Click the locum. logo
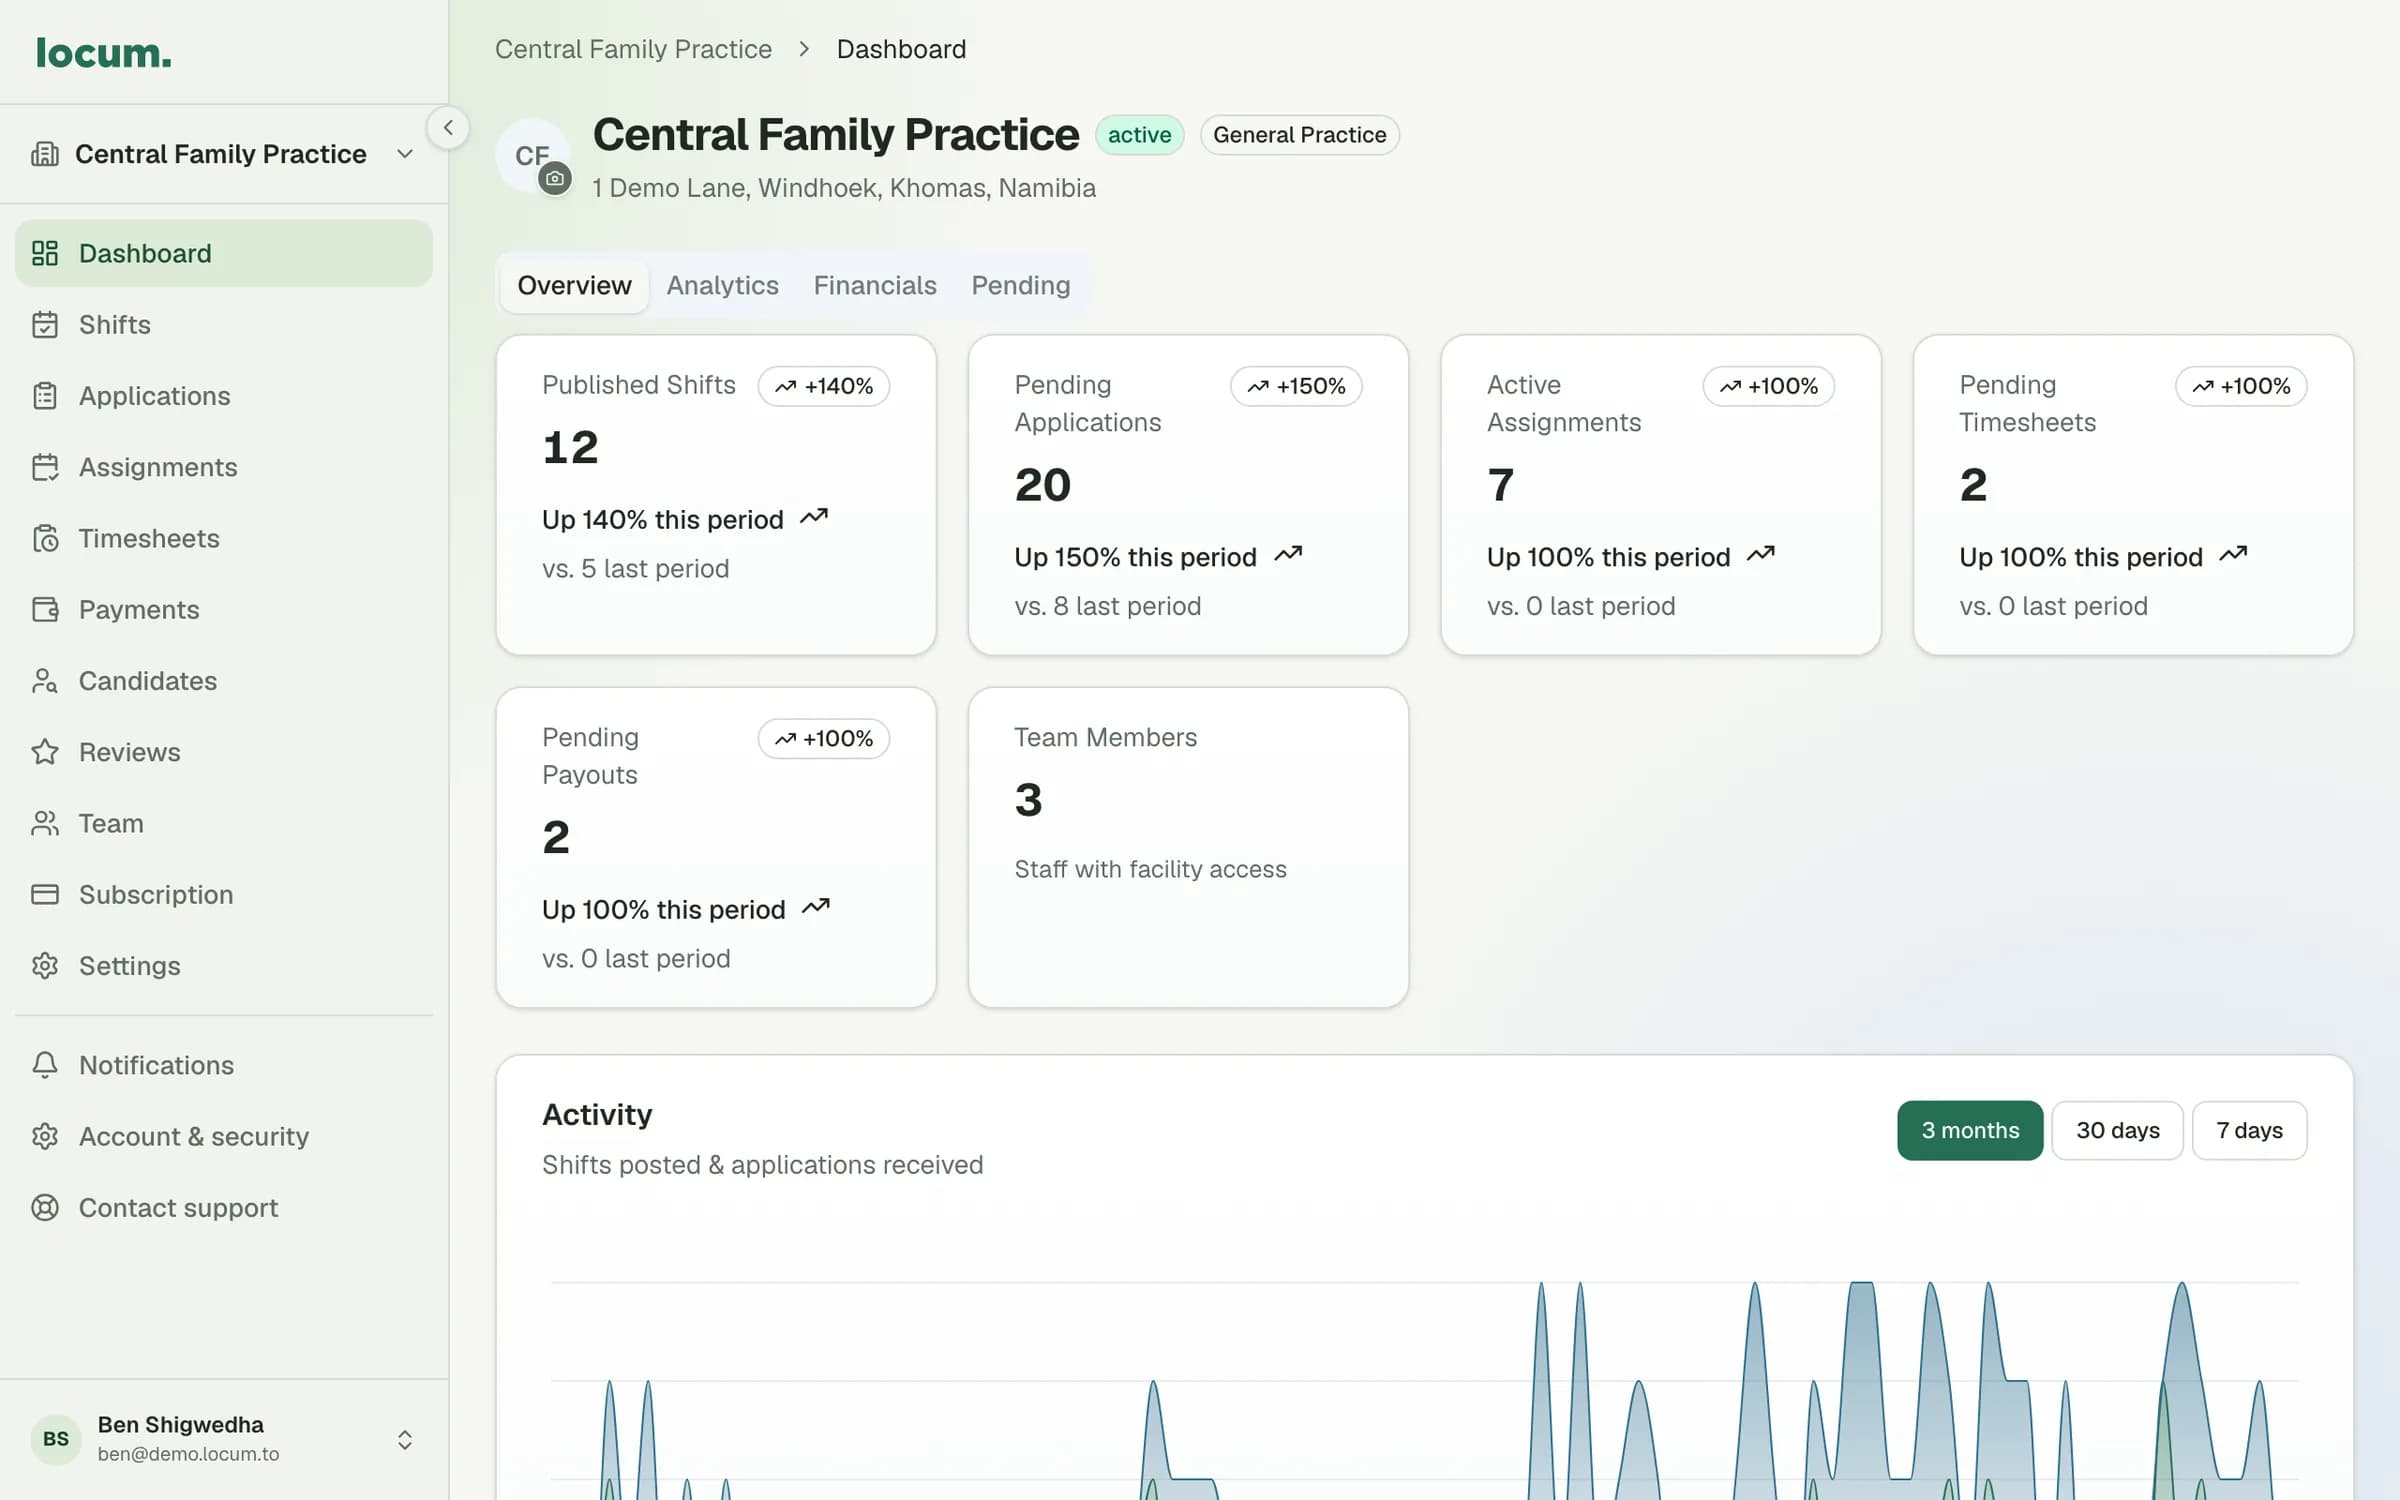2400x1500 pixels. 103,53
